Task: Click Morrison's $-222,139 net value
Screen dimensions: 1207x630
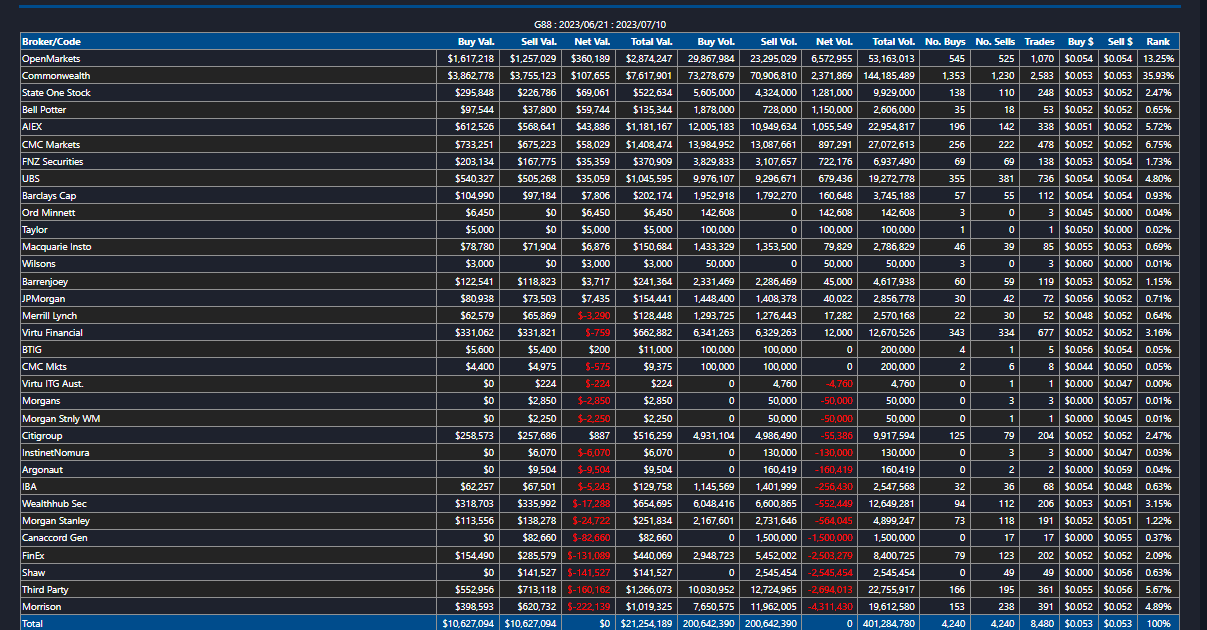Action: coord(588,607)
